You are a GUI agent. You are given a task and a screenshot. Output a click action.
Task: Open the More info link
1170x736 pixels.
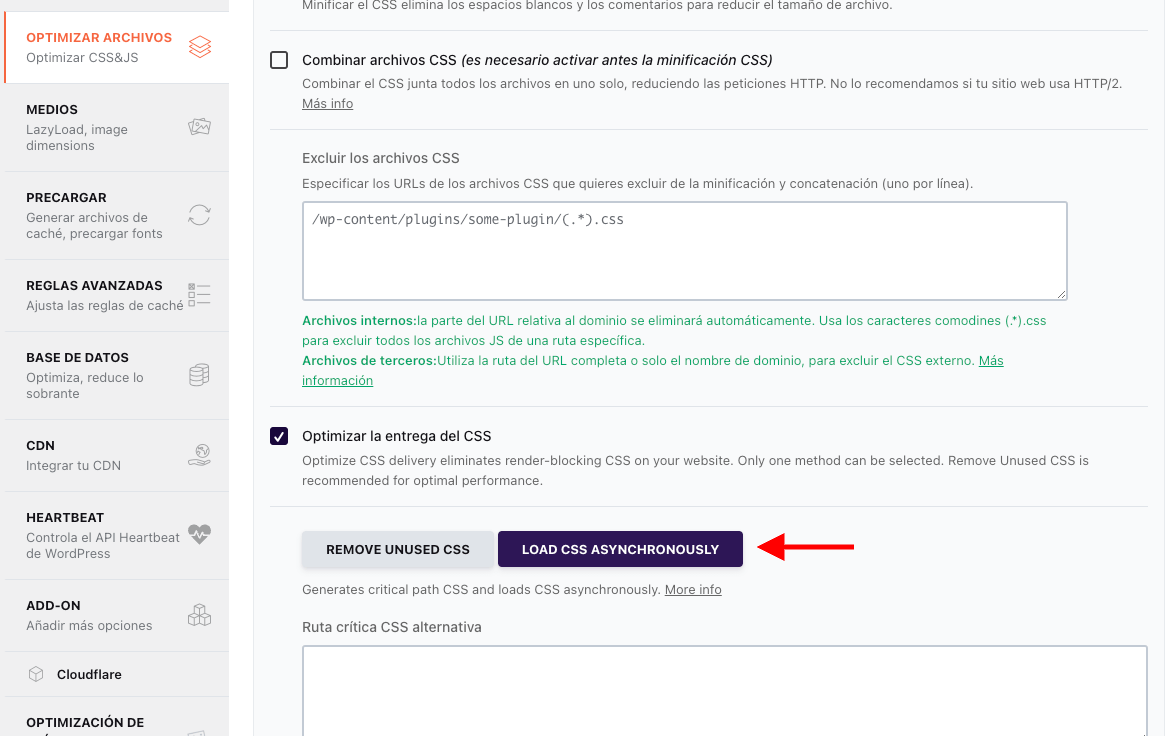point(693,590)
